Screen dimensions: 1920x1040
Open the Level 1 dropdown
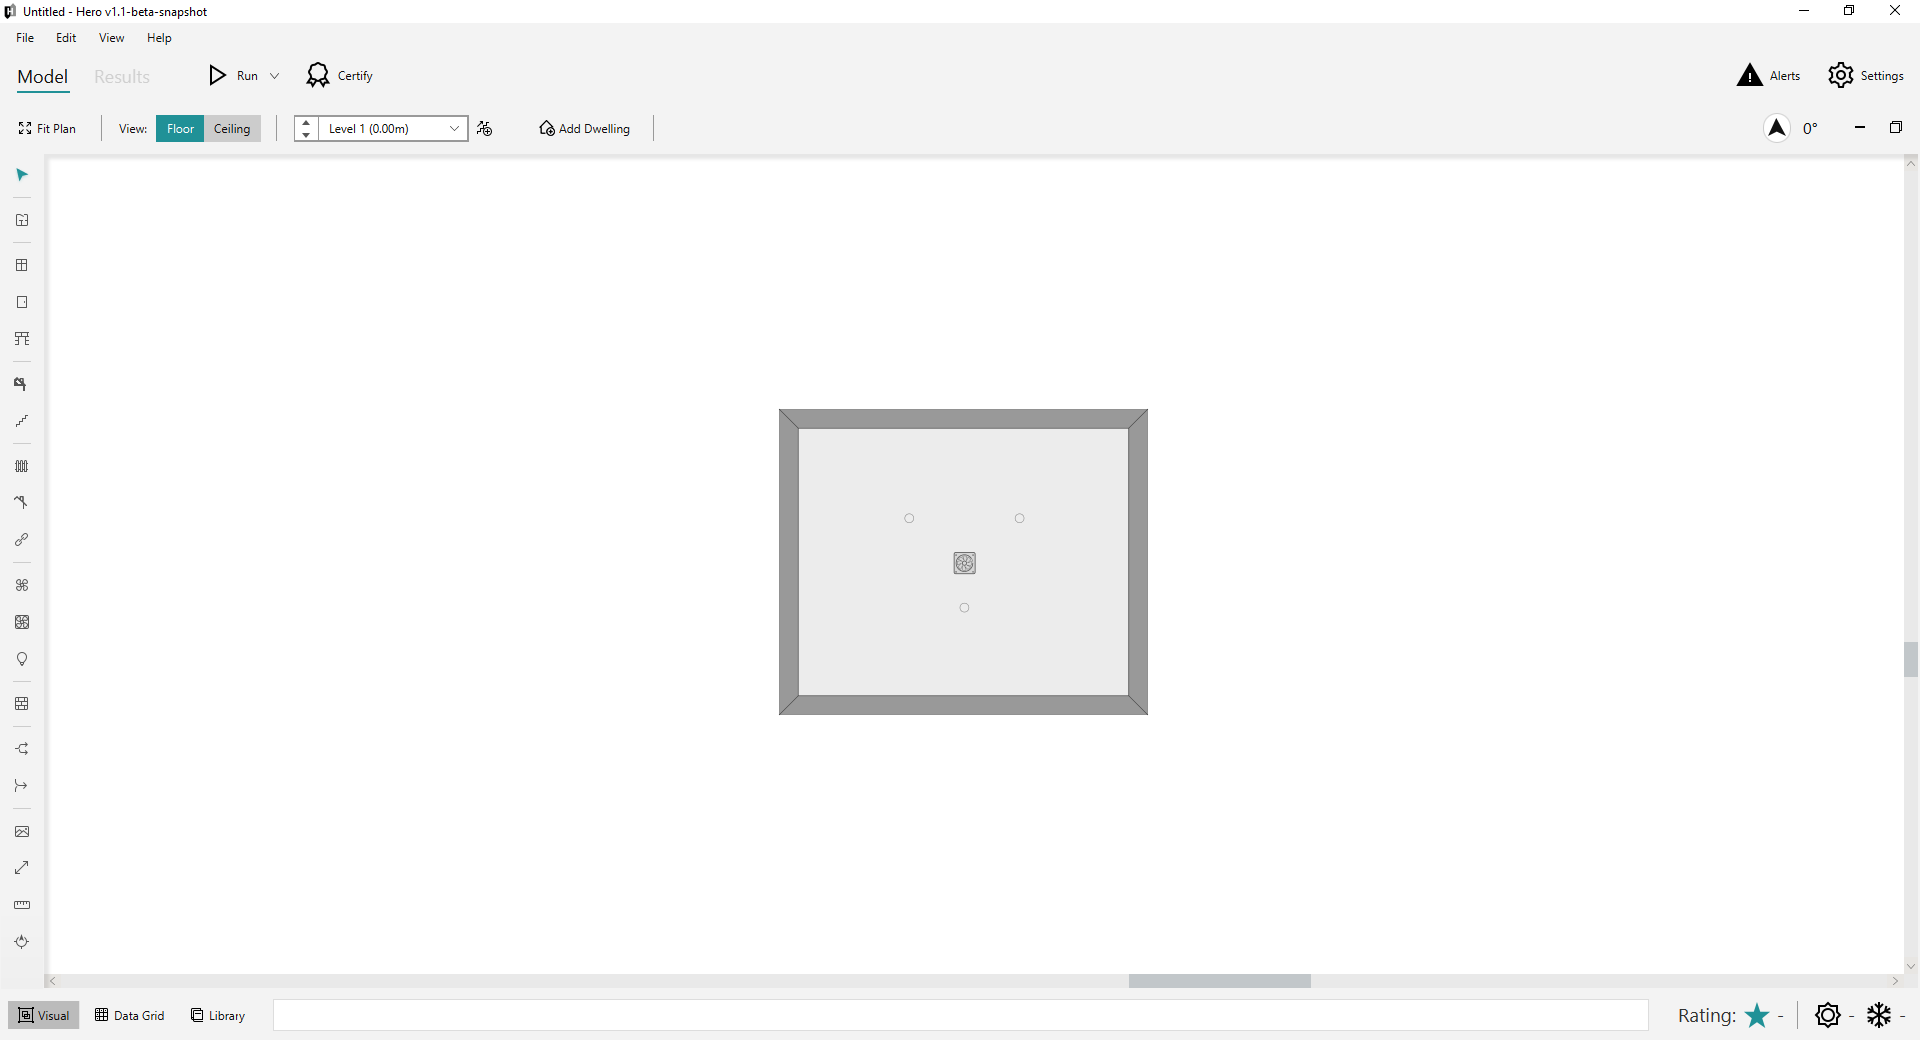(455, 128)
